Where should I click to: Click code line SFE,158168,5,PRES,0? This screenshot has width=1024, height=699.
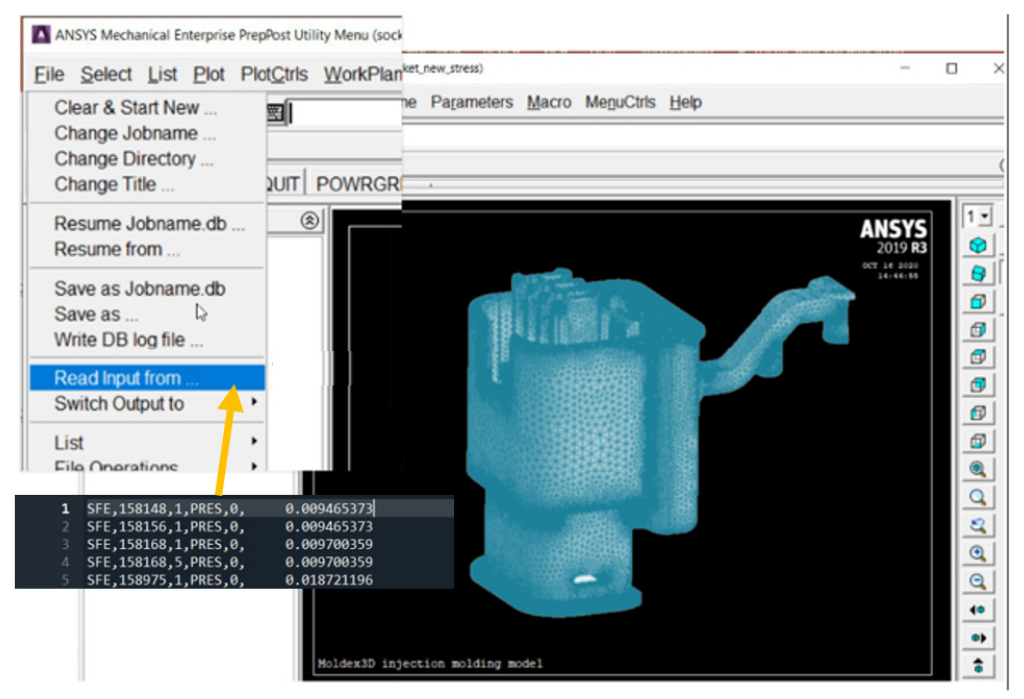click(231, 562)
